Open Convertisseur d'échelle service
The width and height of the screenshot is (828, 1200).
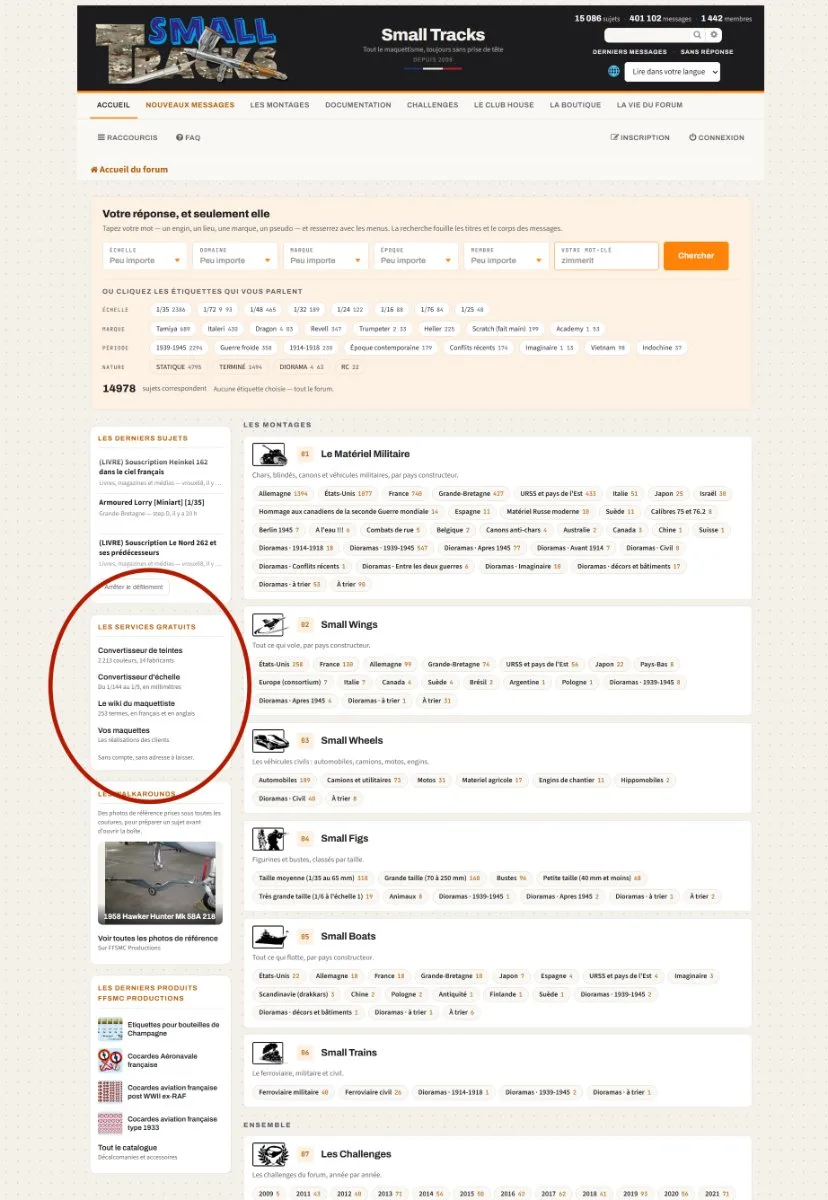[139, 677]
